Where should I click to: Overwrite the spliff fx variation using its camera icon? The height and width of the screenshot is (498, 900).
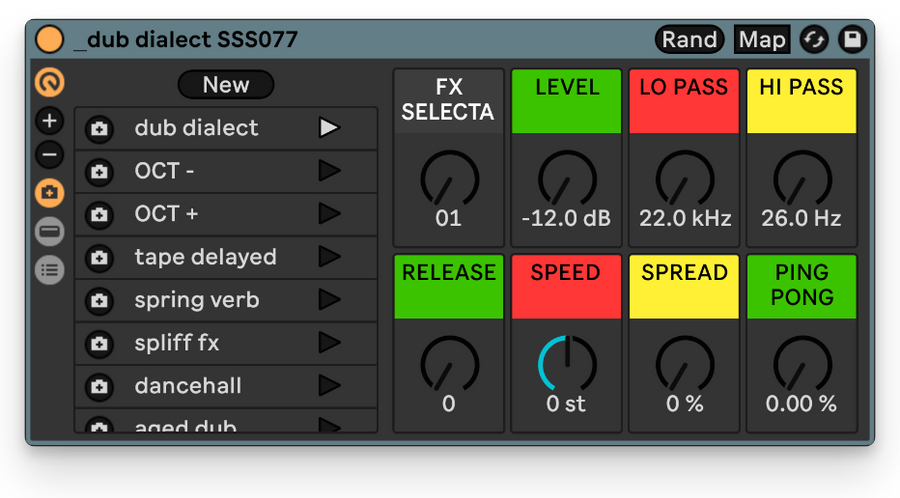(x=99, y=343)
